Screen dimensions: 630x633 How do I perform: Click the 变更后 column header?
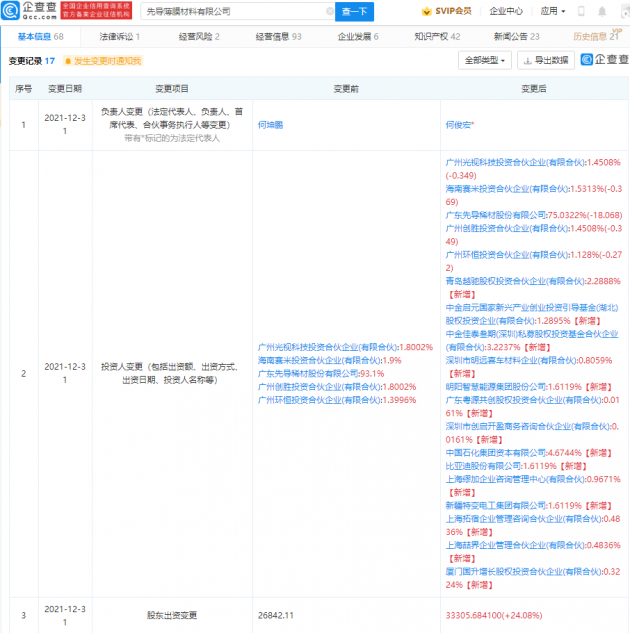pyautogui.click(x=534, y=89)
